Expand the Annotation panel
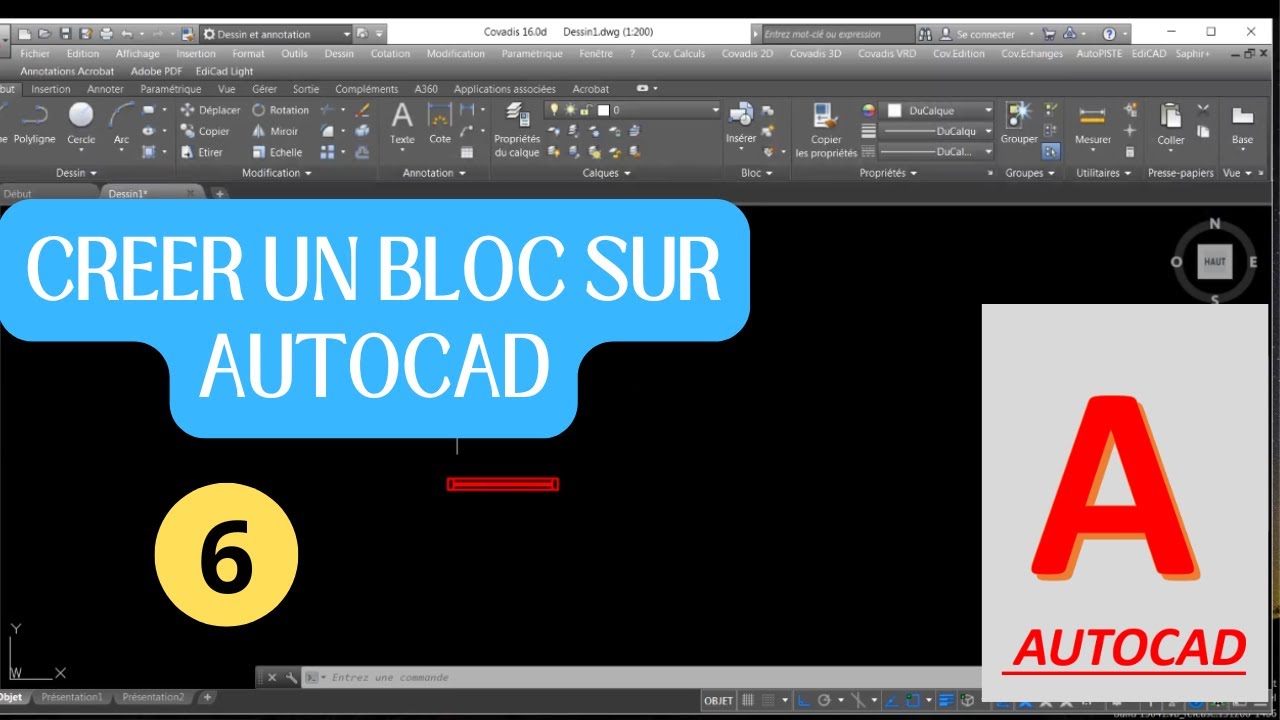The height and width of the screenshot is (720, 1280). pos(433,173)
